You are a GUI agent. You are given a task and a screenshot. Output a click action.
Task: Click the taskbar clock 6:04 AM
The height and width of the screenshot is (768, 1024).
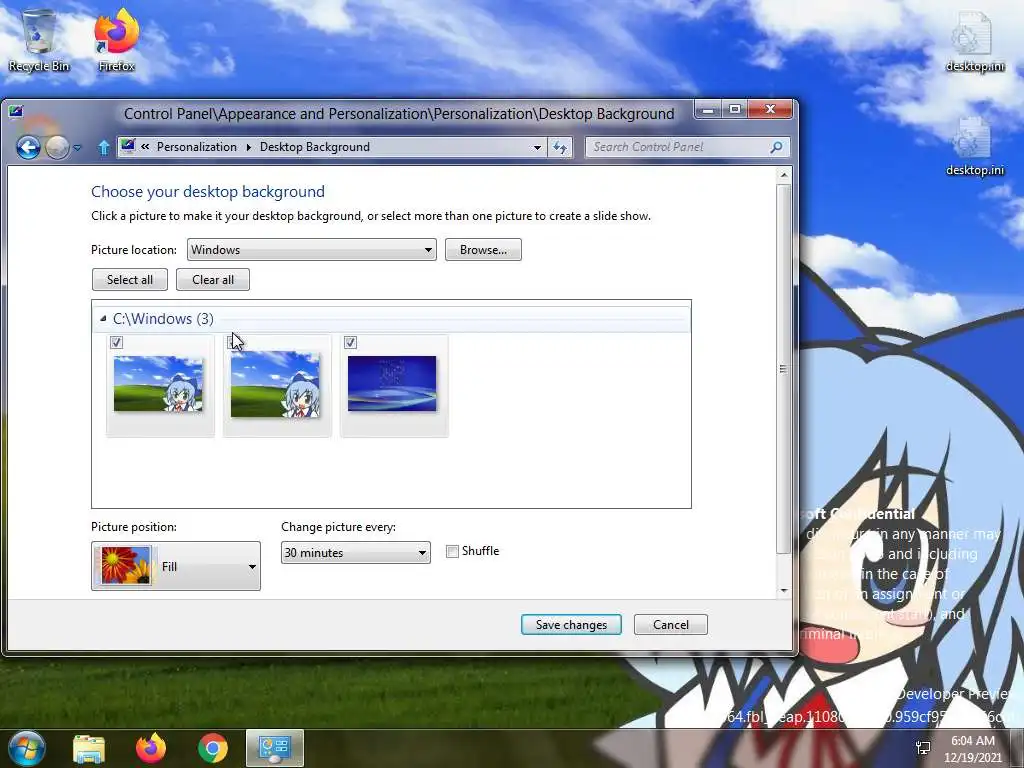click(x=972, y=741)
